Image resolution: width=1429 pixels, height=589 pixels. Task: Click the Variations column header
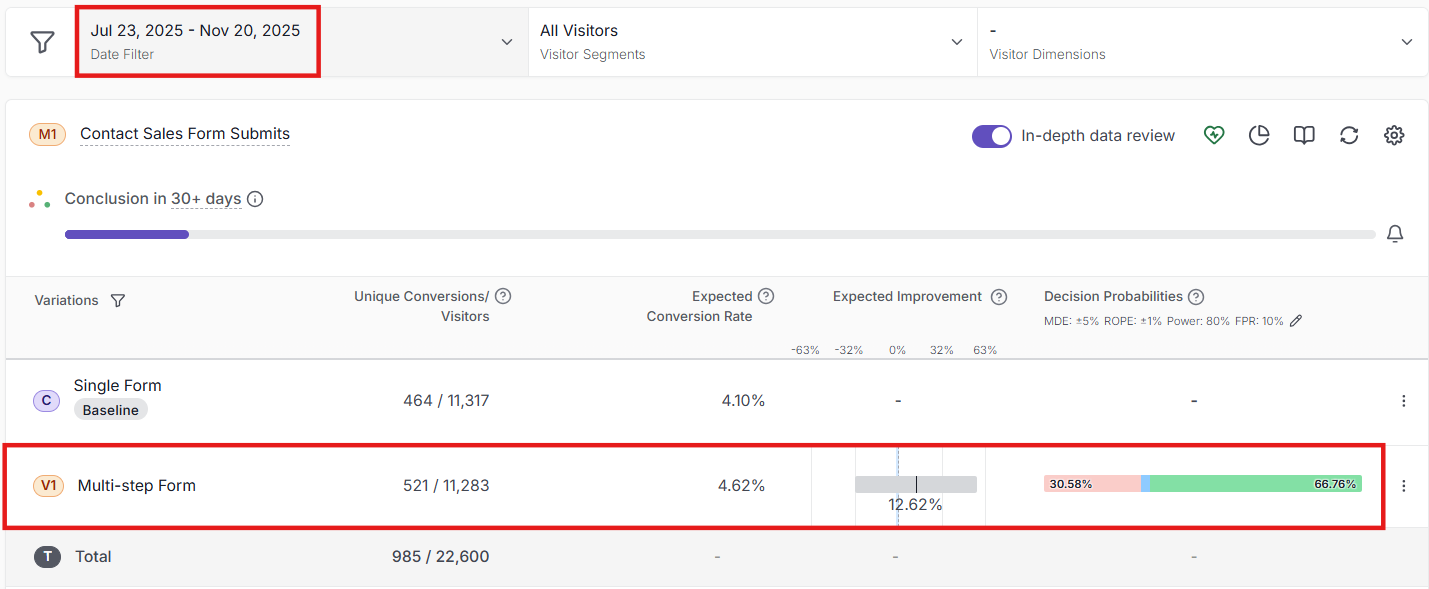(x=66, y=300)
